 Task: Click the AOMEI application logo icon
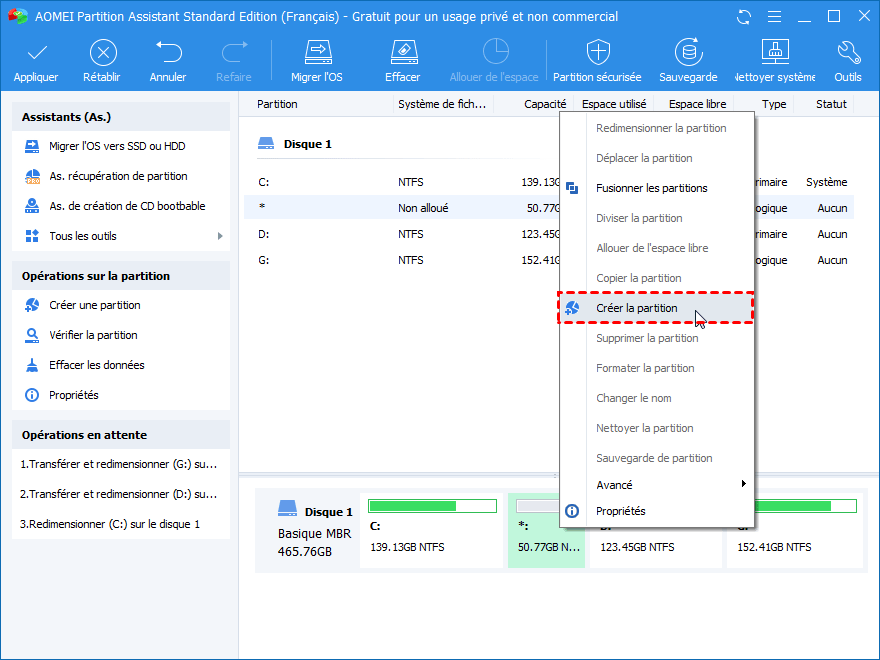(17, 16)
